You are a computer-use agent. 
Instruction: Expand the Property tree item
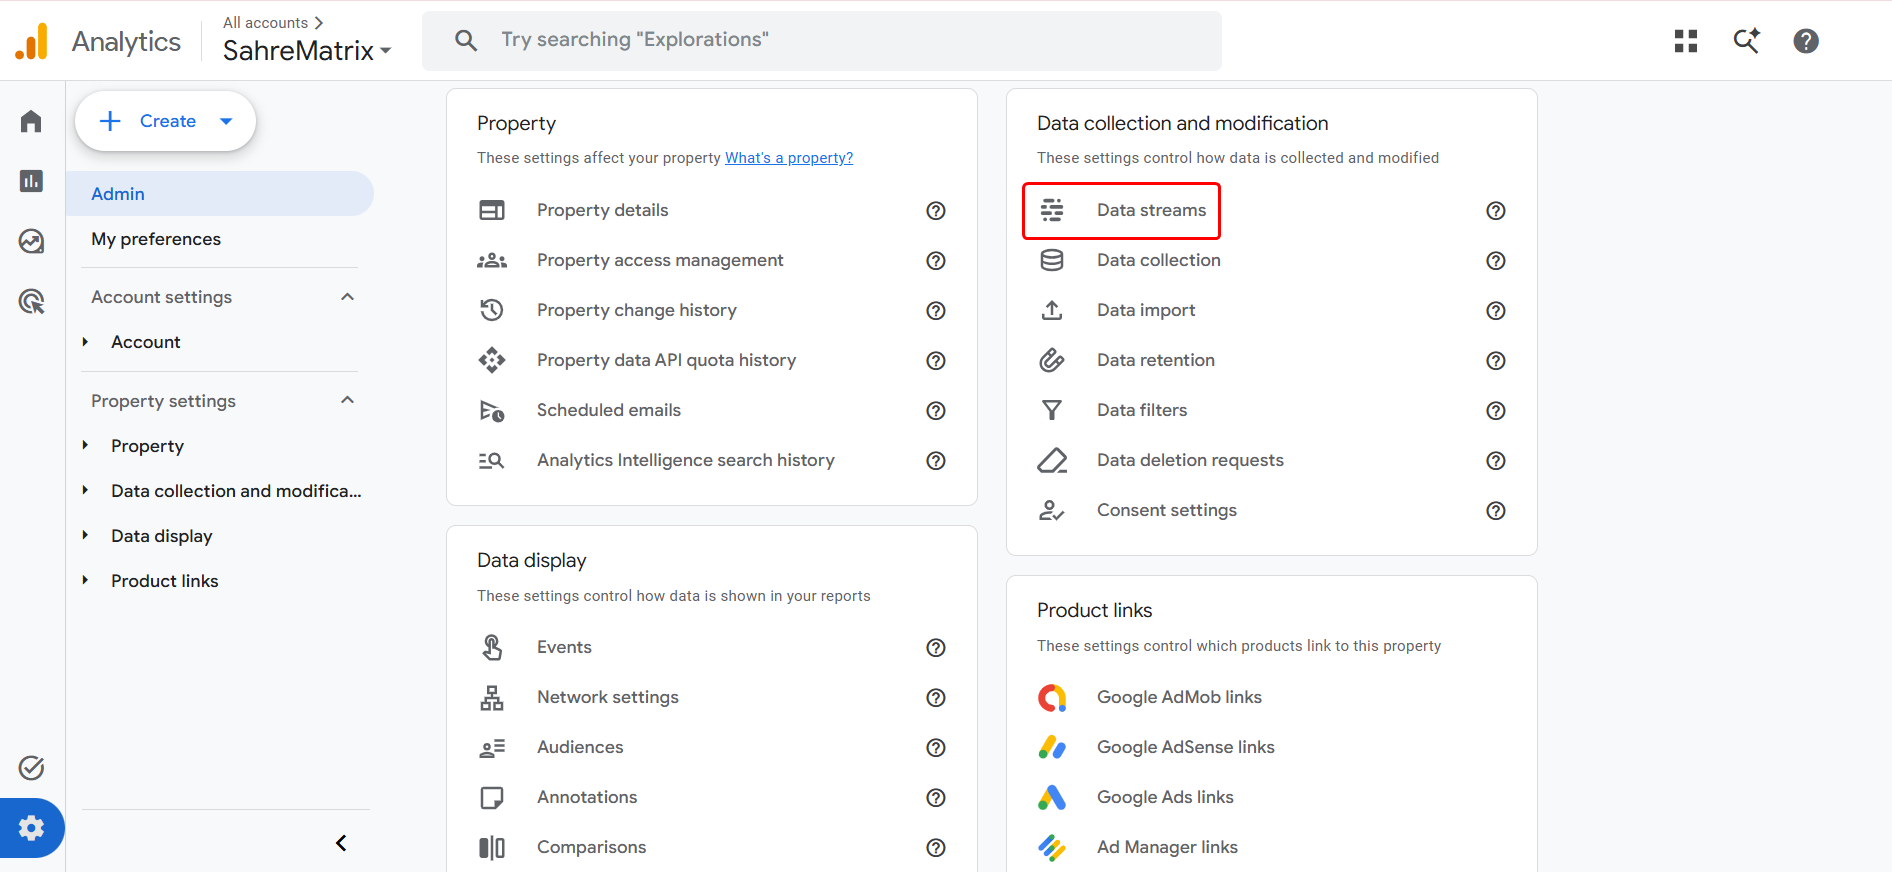click(x=85, y=446)
